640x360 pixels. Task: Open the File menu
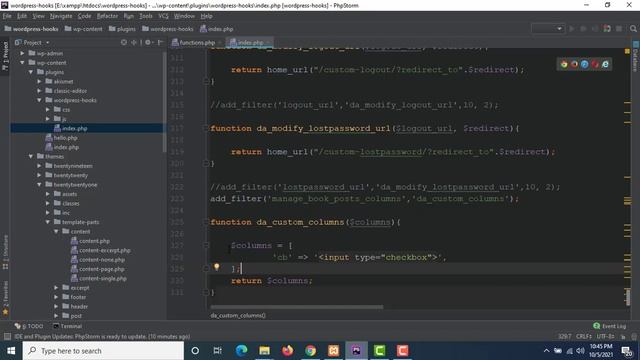click(x=7, y=16)
